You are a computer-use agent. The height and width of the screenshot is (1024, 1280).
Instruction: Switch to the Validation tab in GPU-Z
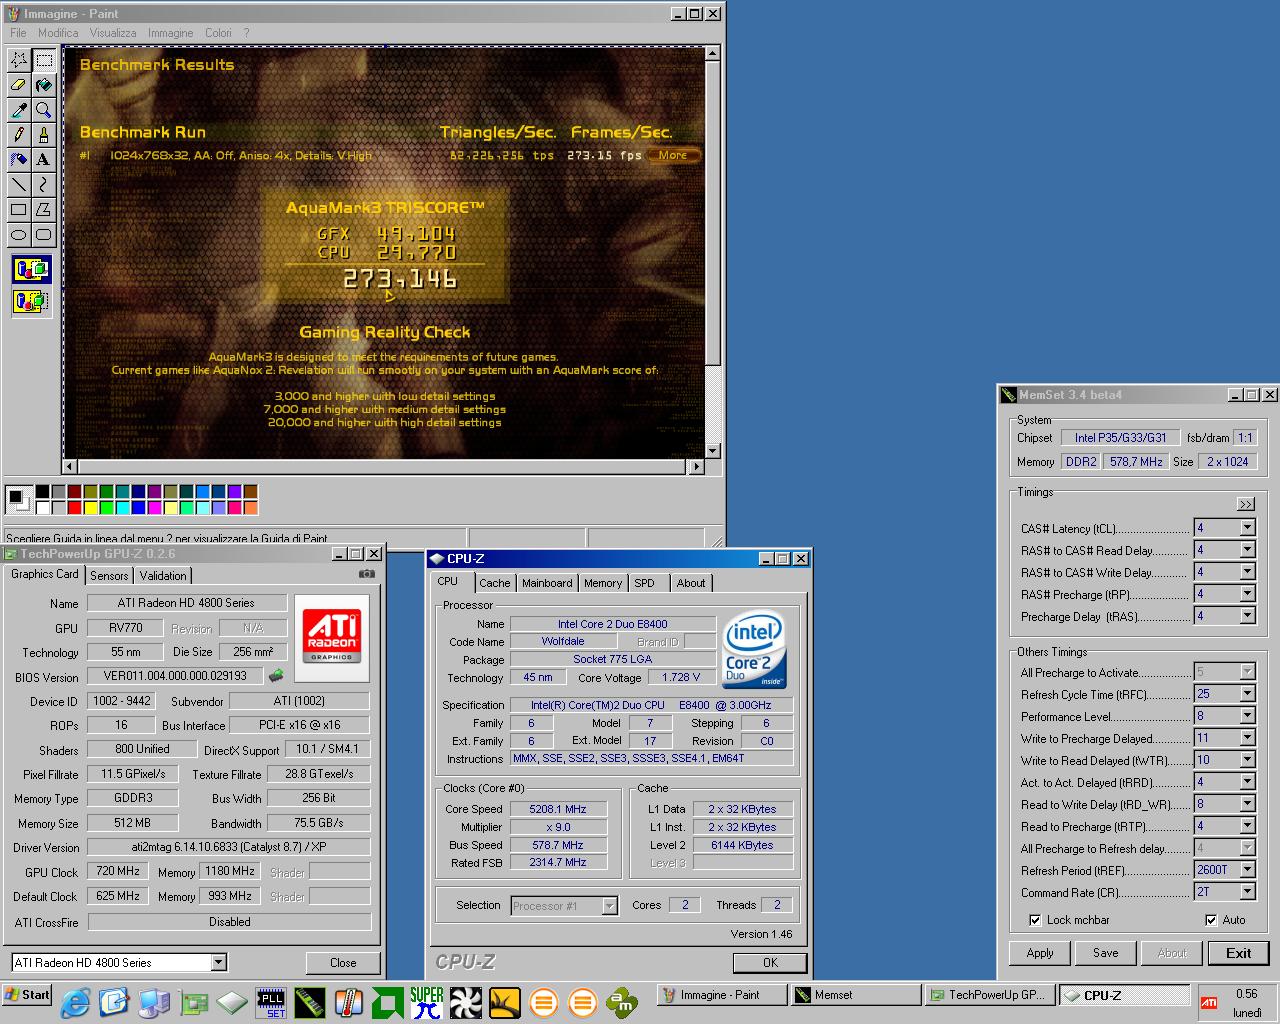[163, 576]
